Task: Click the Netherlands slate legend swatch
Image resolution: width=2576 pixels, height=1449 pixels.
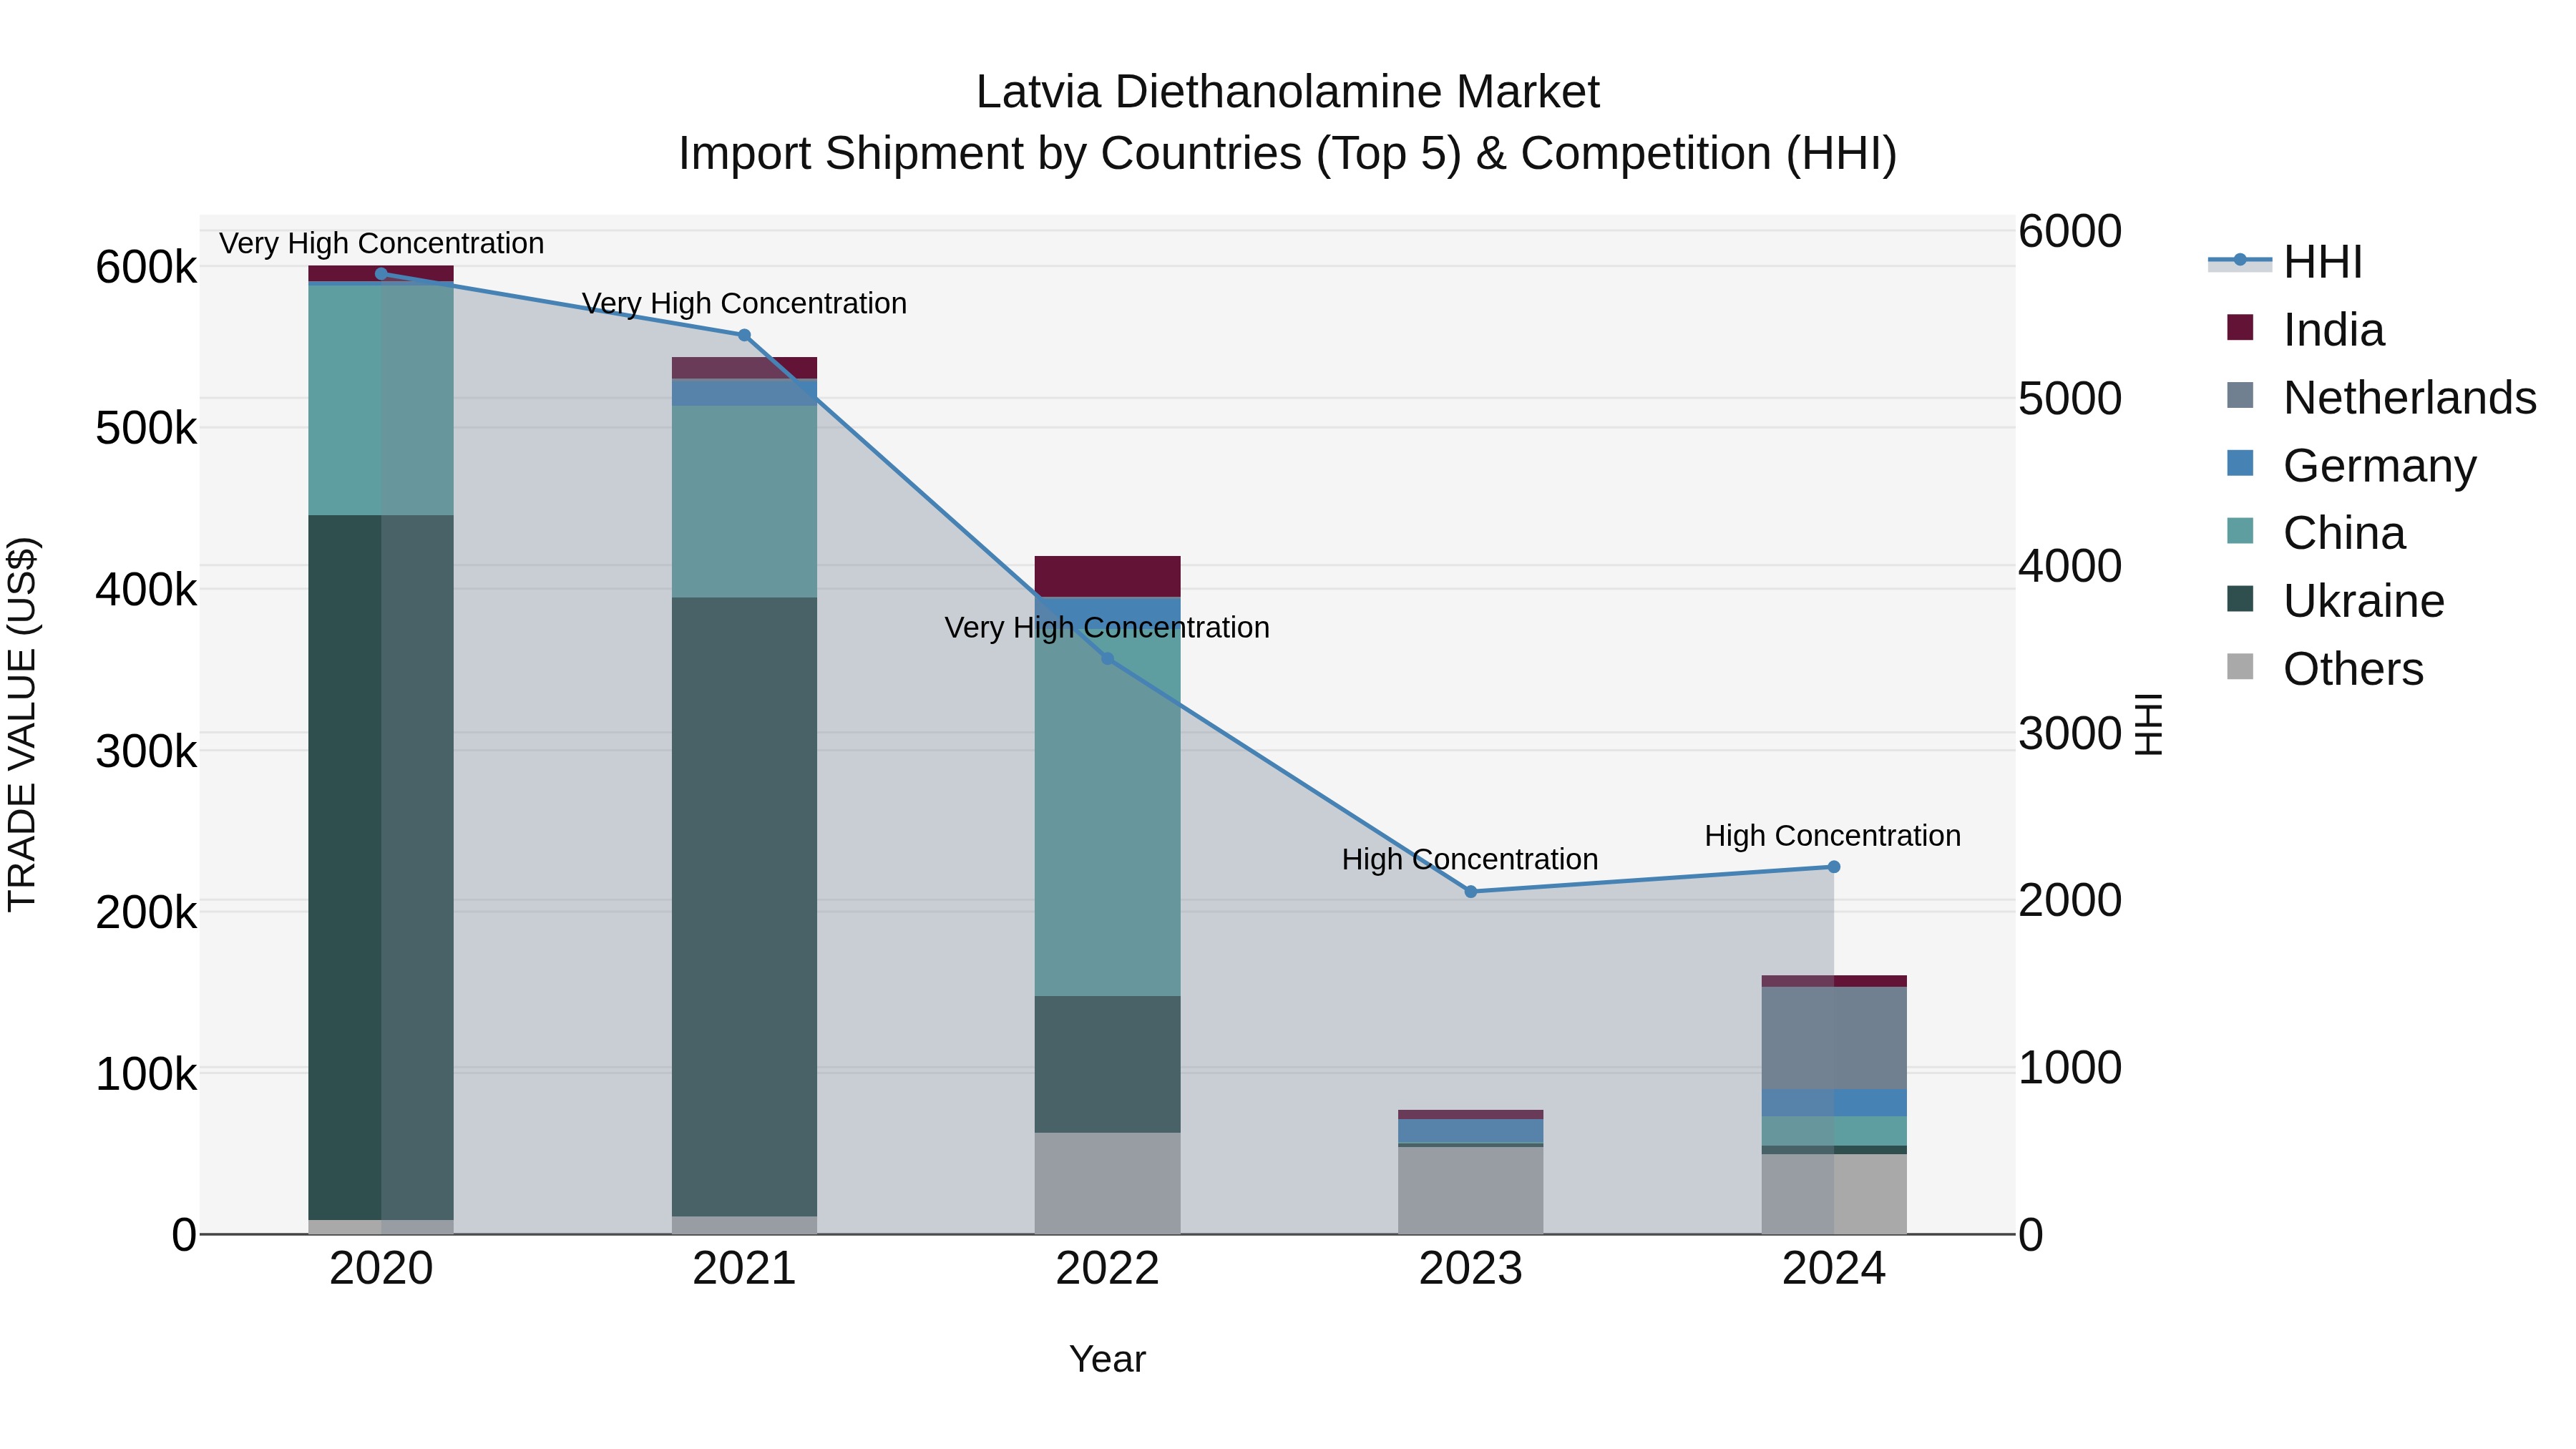Action: coord(2240,395)
